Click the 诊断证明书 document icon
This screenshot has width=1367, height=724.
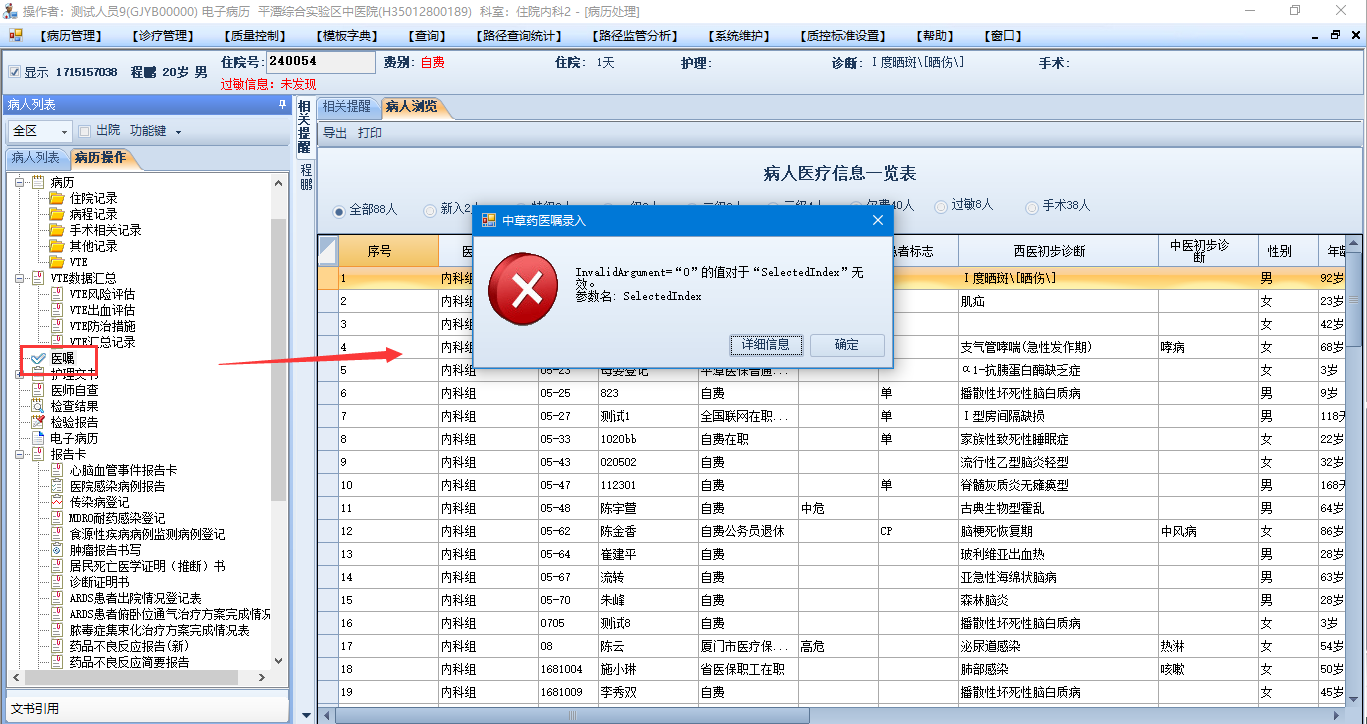click(57, 582)
